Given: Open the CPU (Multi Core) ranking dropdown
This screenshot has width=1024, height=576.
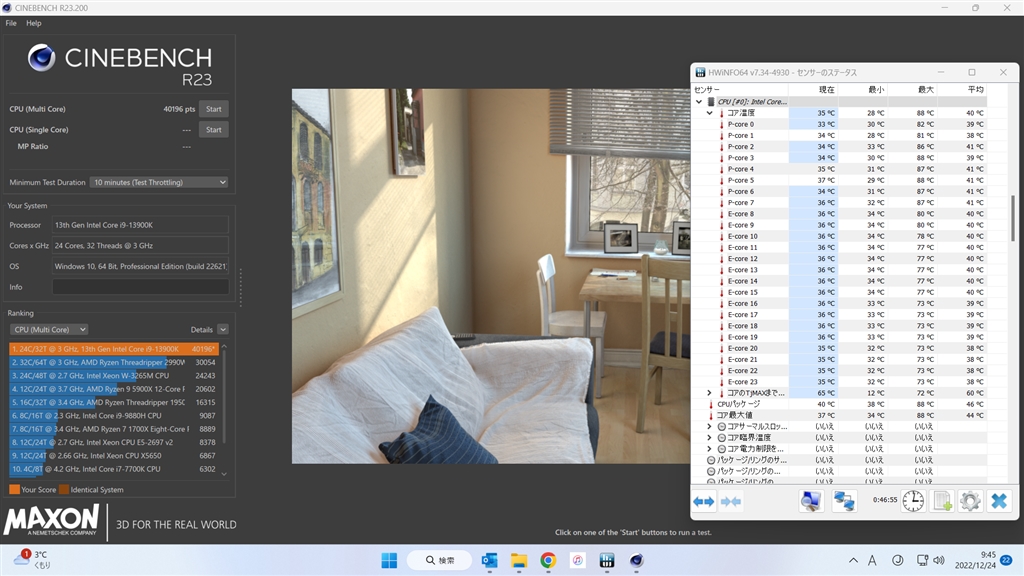Looking at the screenshot, I should coord(49,330).
